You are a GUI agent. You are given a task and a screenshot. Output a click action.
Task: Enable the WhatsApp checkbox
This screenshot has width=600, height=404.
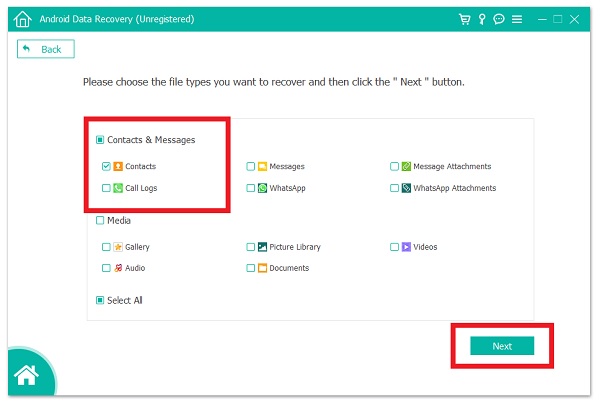click(250, 188)
